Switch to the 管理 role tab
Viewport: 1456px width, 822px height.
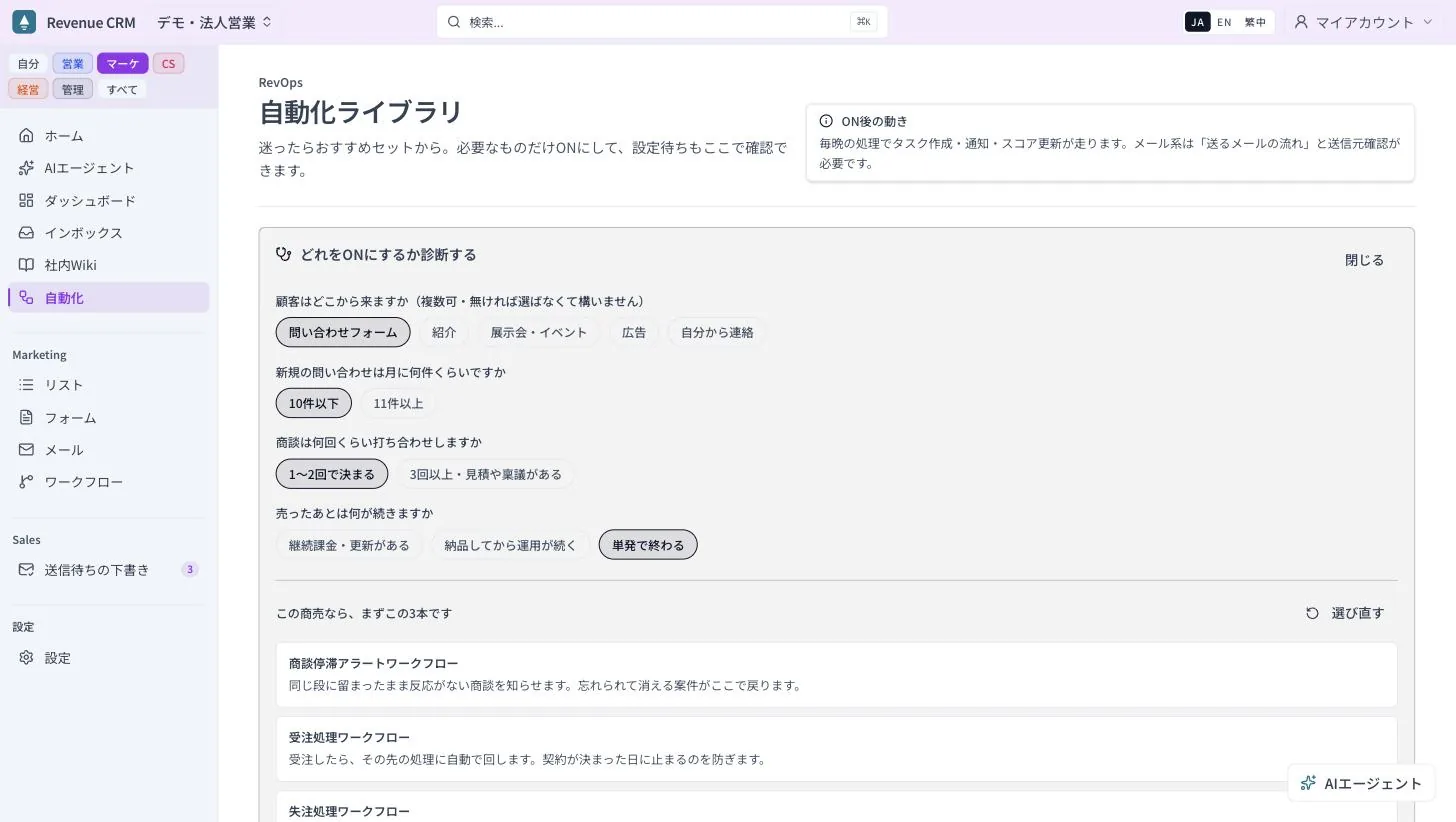[x=73, y=89]
